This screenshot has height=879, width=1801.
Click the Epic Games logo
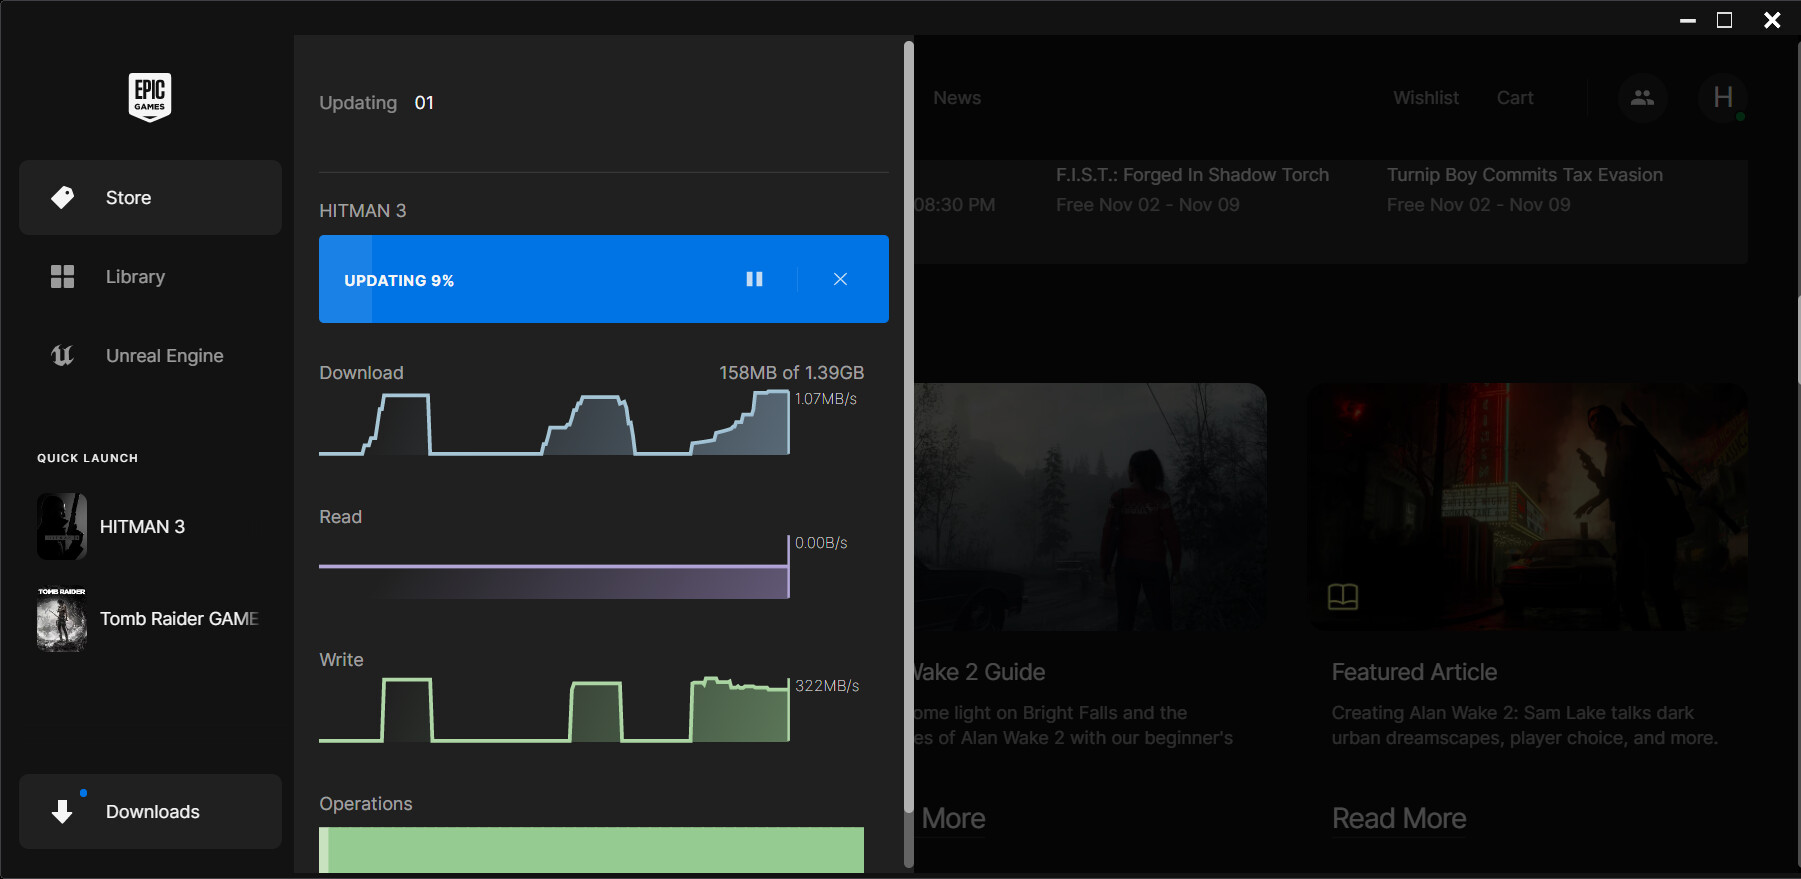[x=150, y=97]
